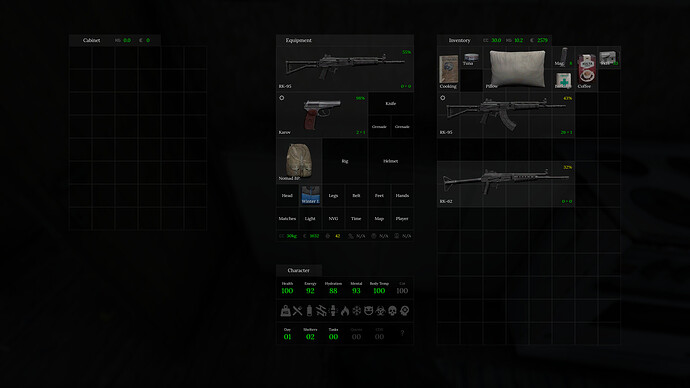This screenshot has width=690, height=388.
Task: Click the empty Rig slot
Action: [345, 161]
